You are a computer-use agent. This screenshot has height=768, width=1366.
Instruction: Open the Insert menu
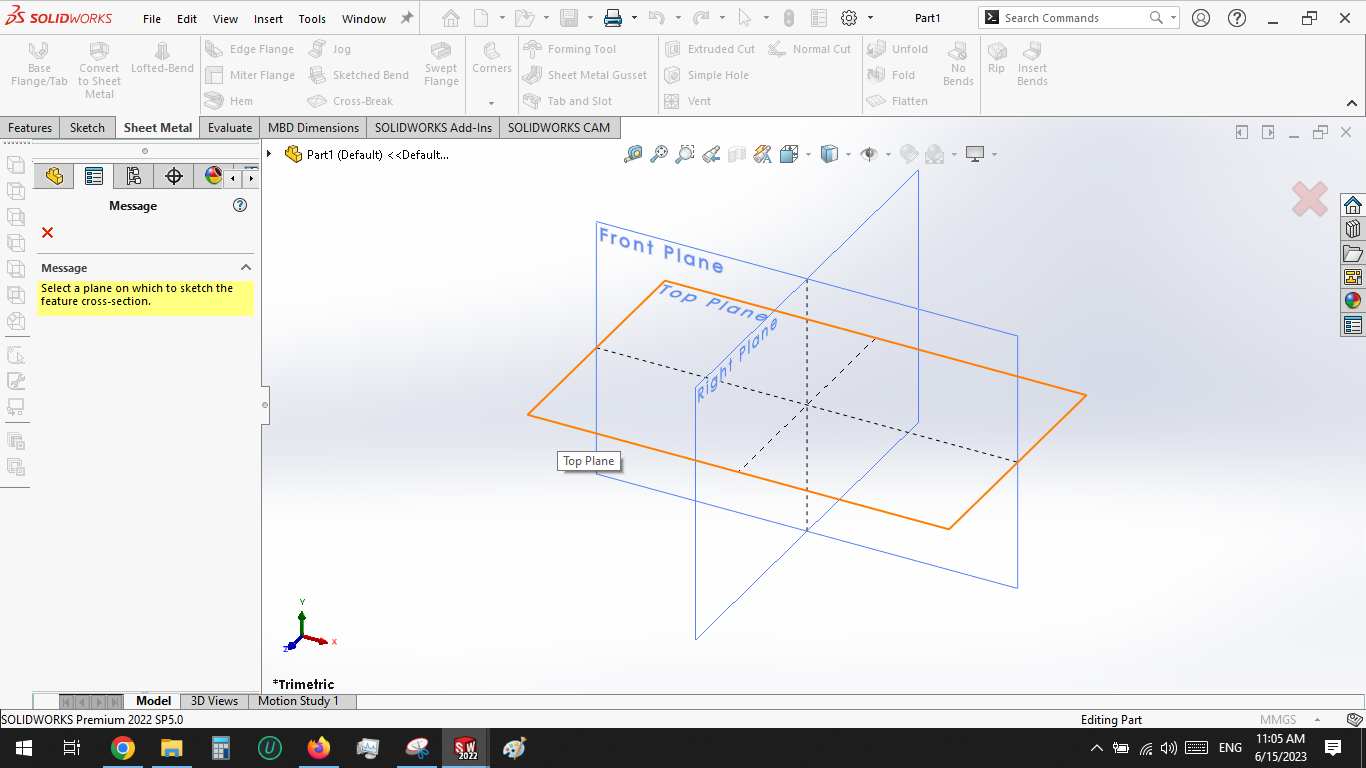[x=268, y=18]
